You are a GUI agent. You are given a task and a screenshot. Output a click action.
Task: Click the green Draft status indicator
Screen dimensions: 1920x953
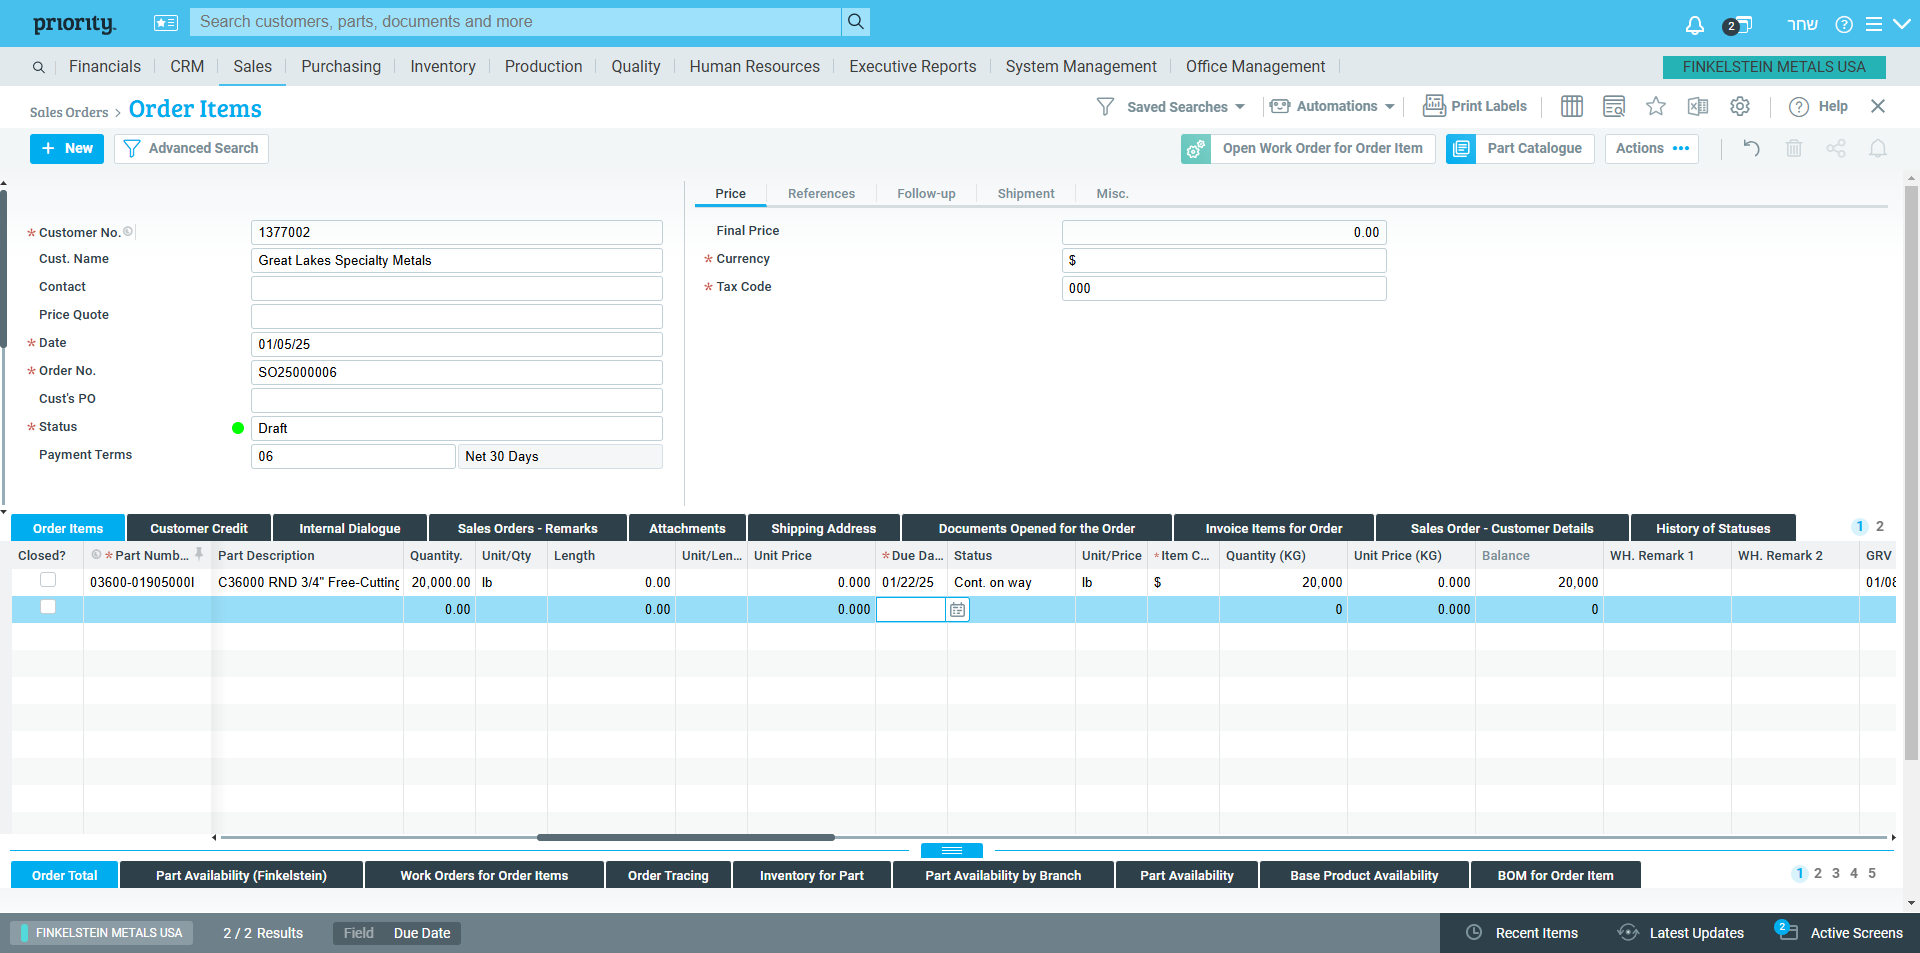pos(238,428)
